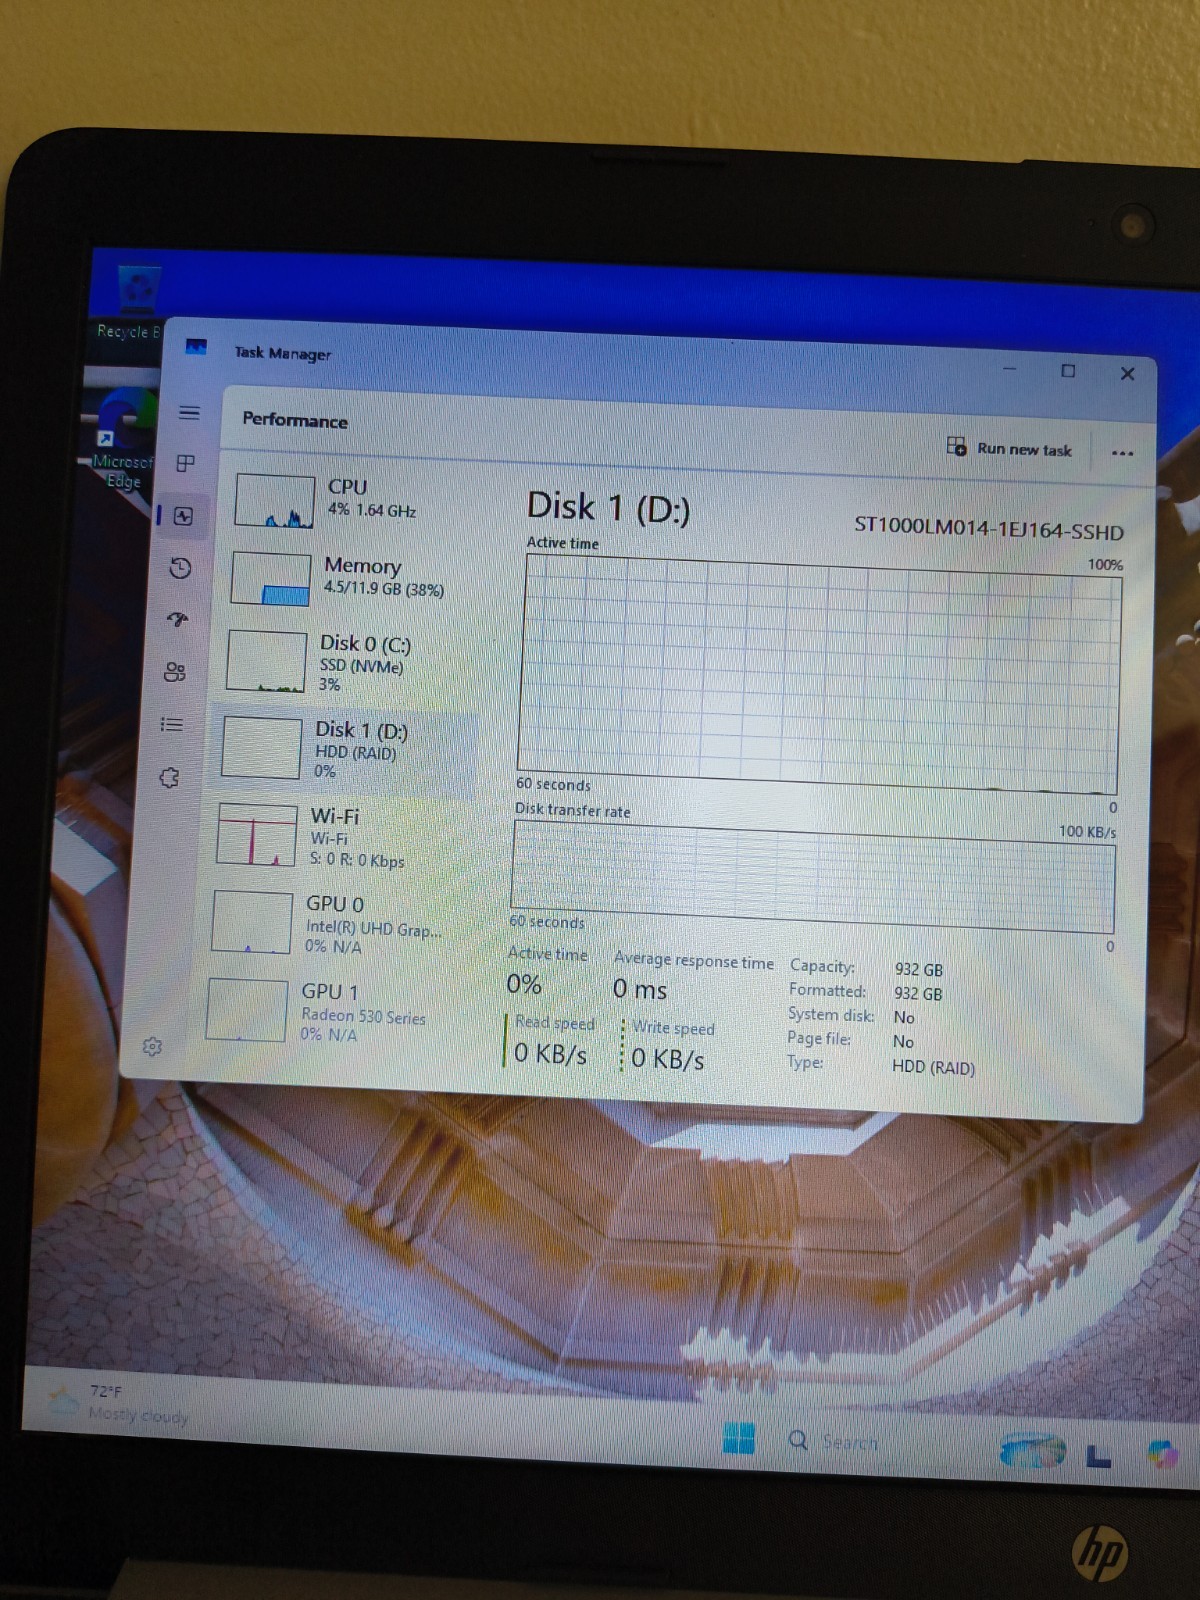Image resolution: width=1200 pixels, height=1600 pixels.
Task: Click the CPU usage mini graph thumbnail
Action: point(274,501)
